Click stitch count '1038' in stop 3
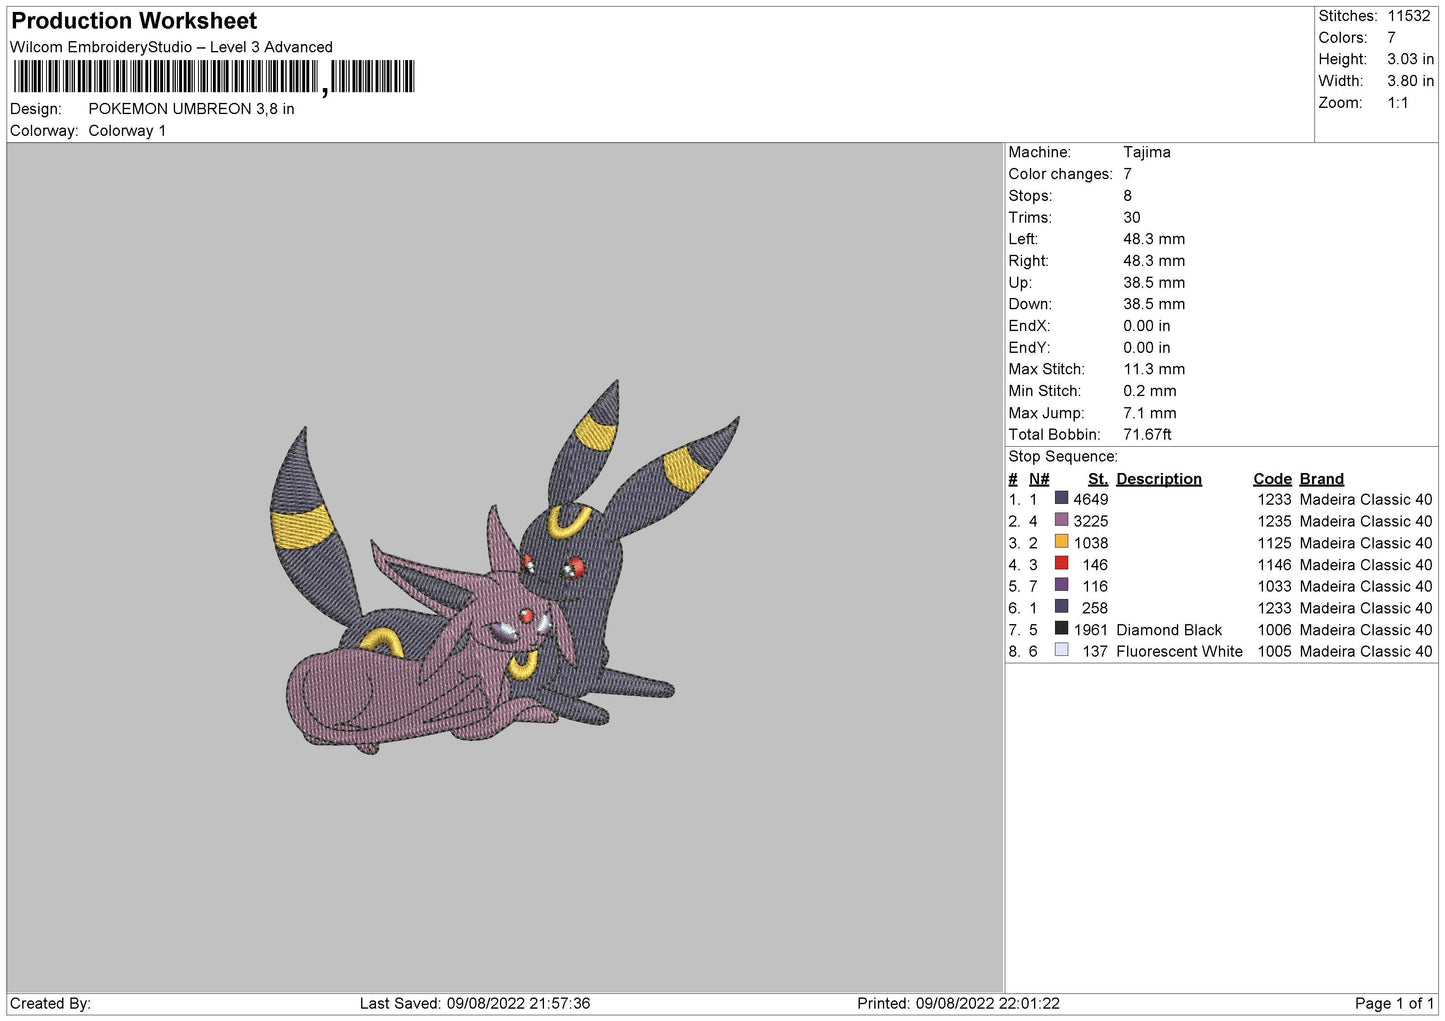This screenshot has width=1445, height=1021. point(1091,543)
